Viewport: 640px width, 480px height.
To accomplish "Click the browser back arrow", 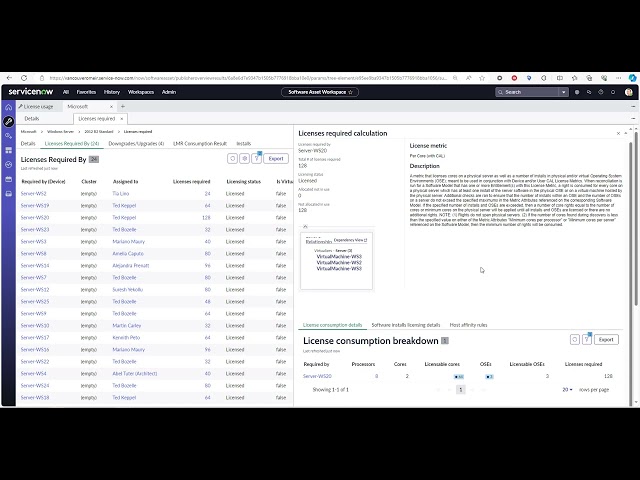I will click(x=9, y=78).
